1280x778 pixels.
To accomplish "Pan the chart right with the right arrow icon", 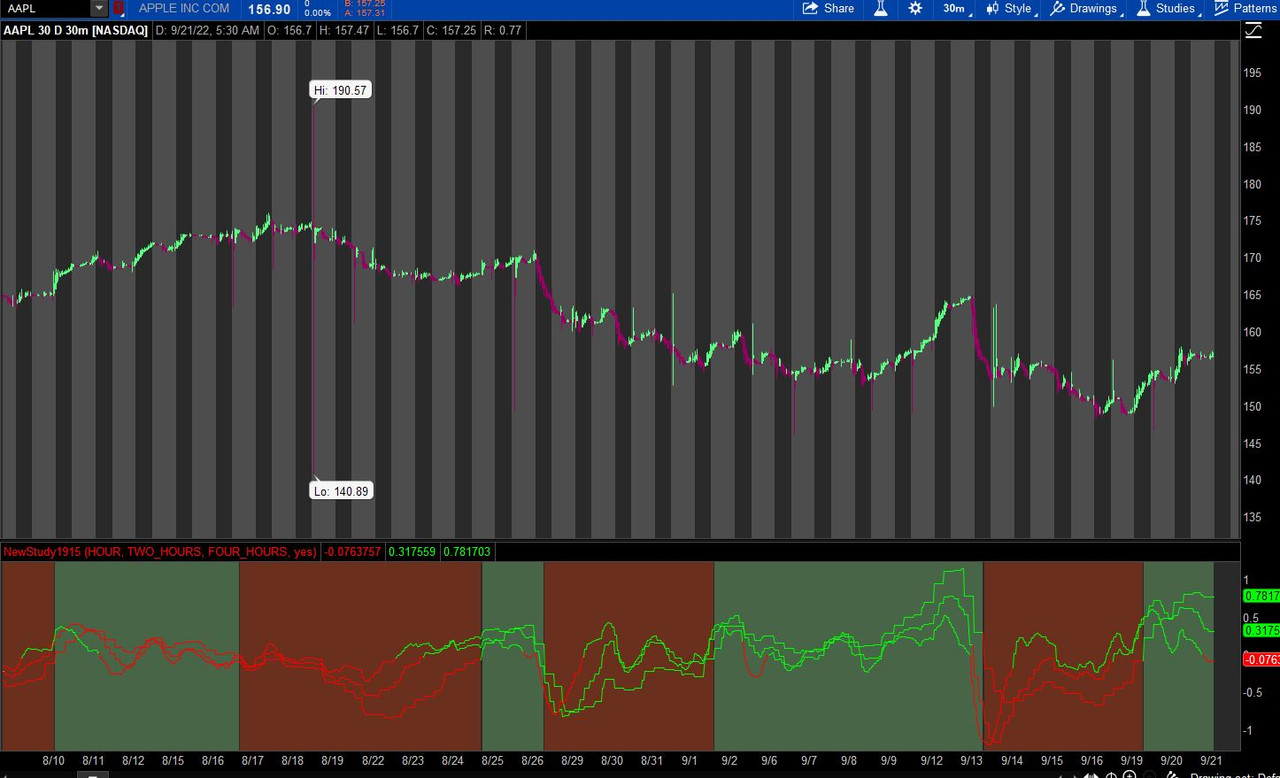I will [1076, 774].
